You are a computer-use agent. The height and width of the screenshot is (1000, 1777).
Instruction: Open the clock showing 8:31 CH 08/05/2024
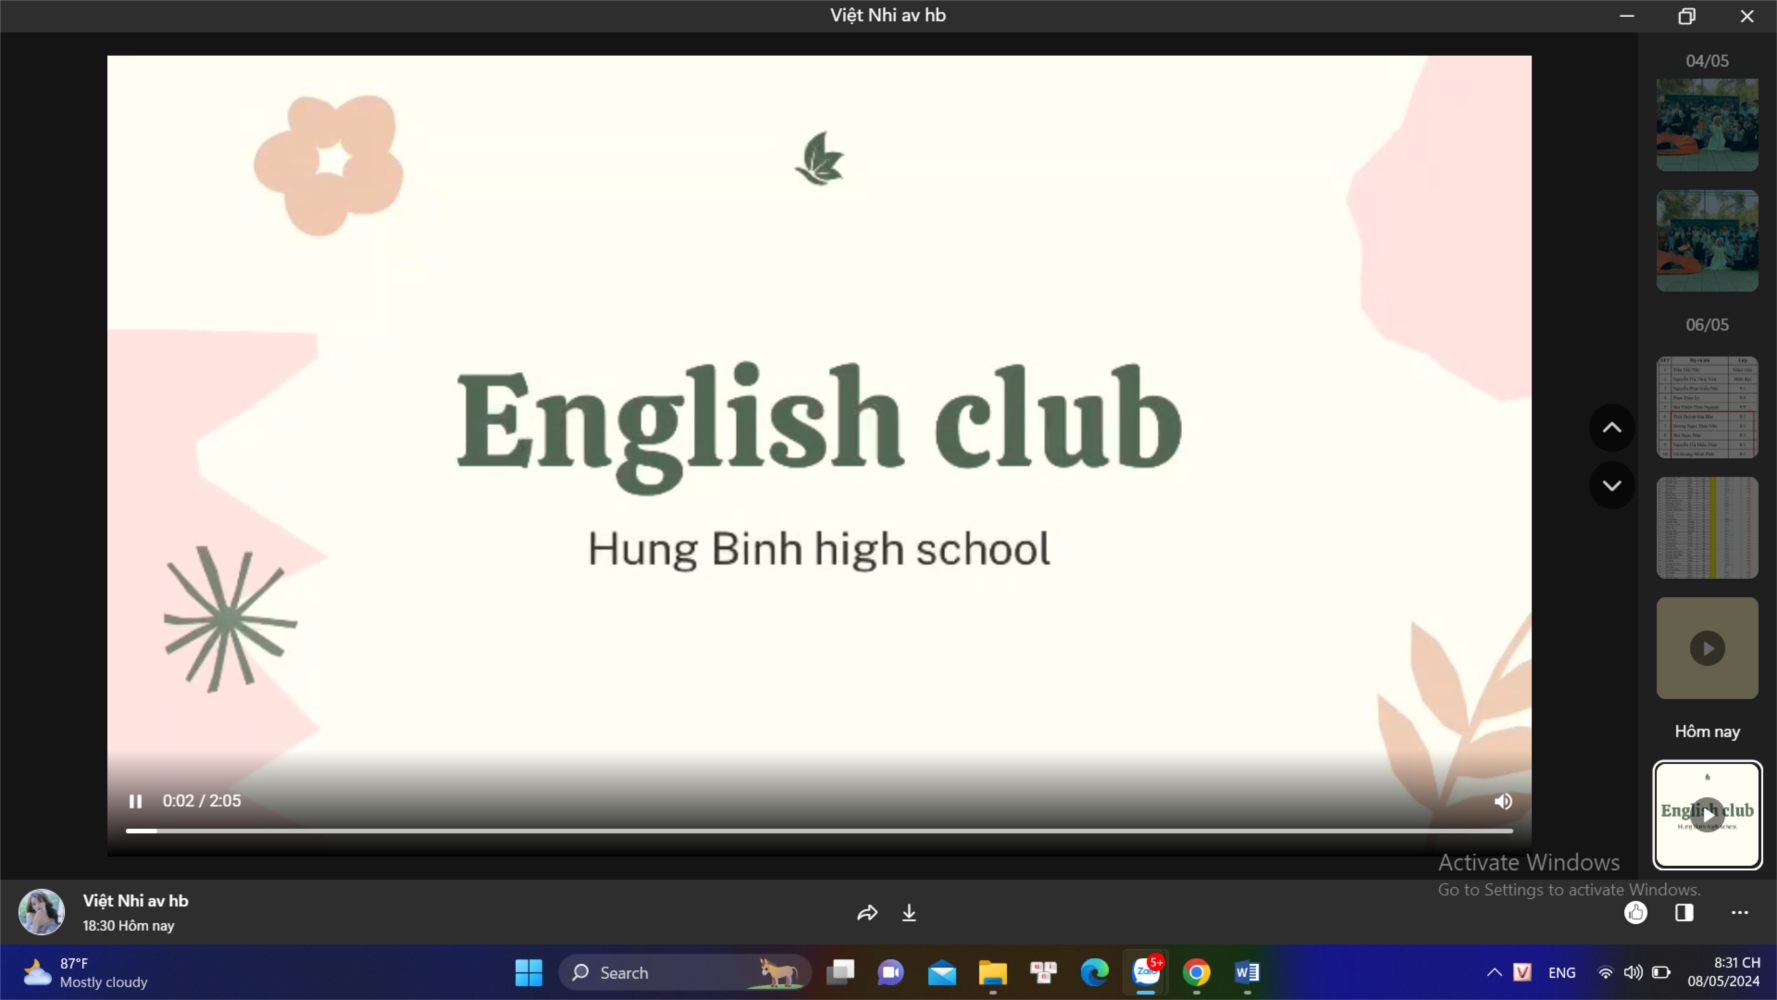coord(1724,972)
